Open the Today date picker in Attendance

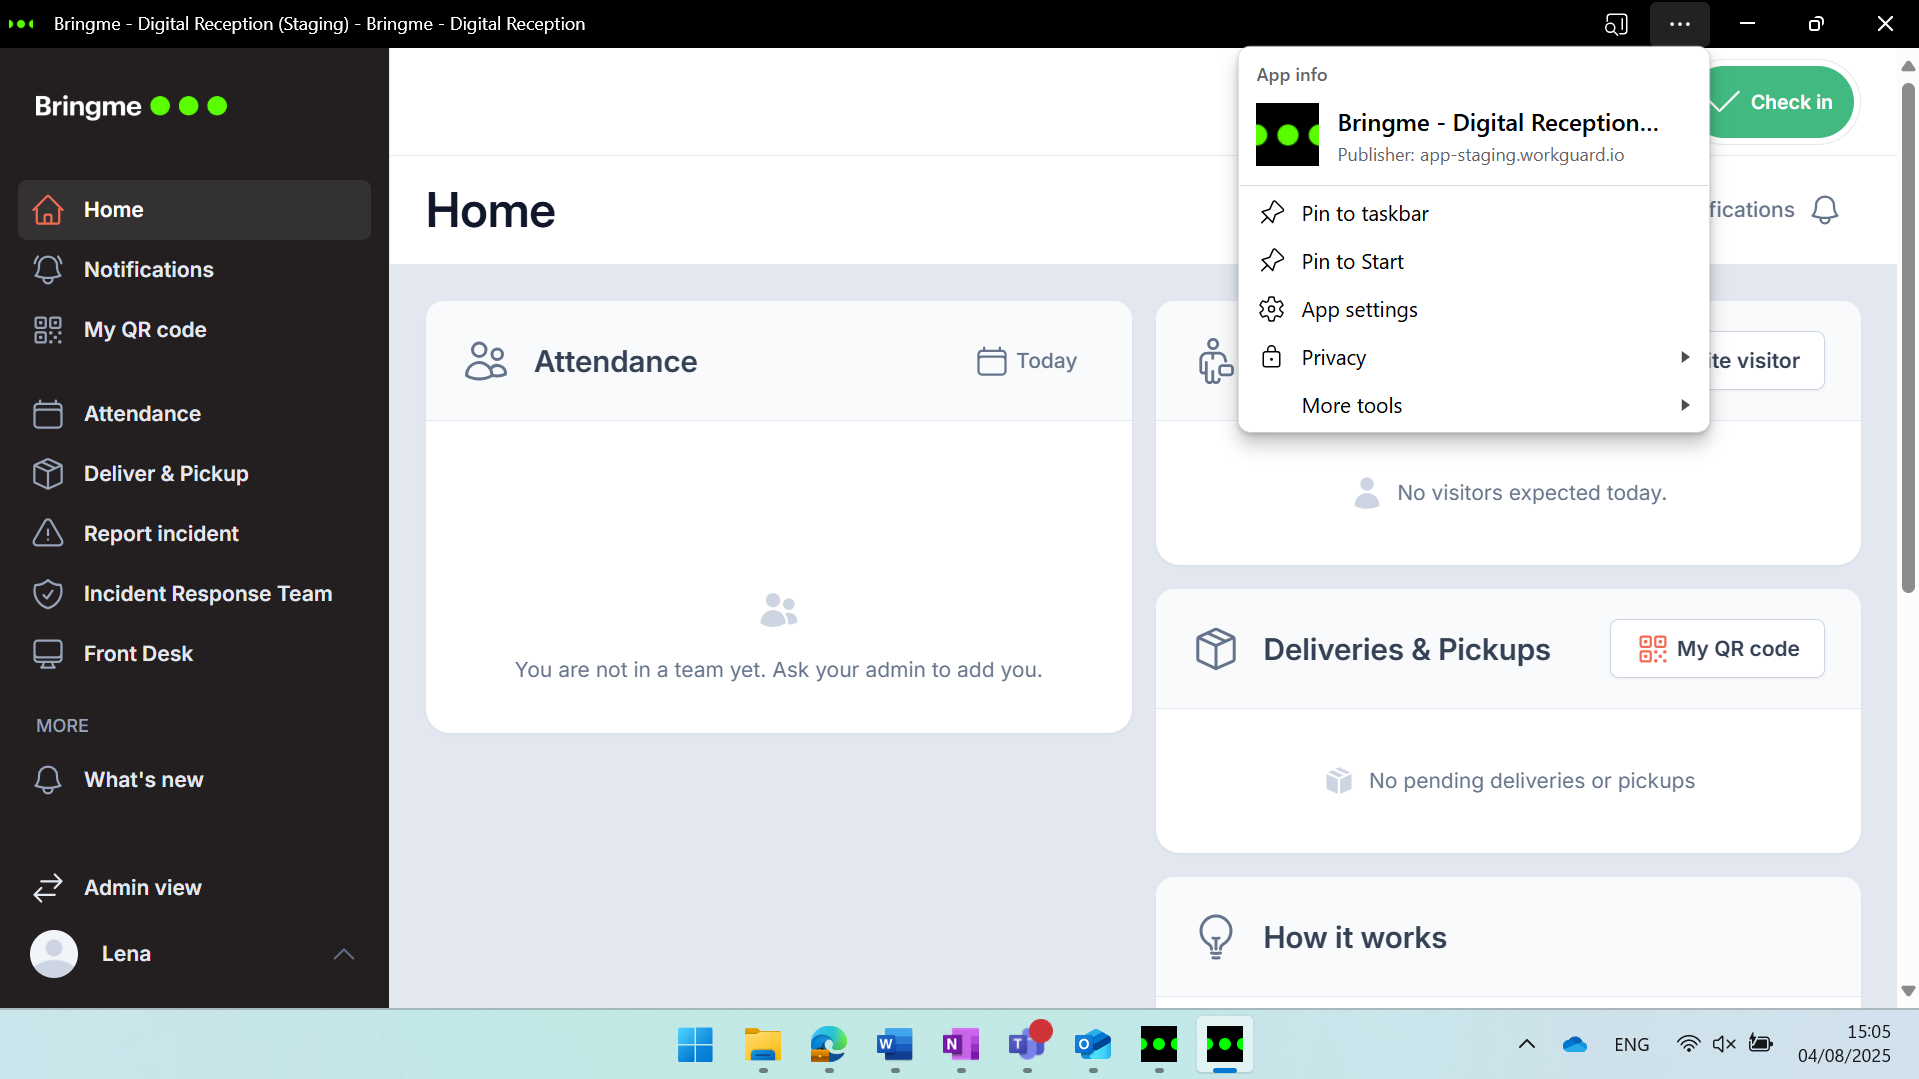(1027, 361)
